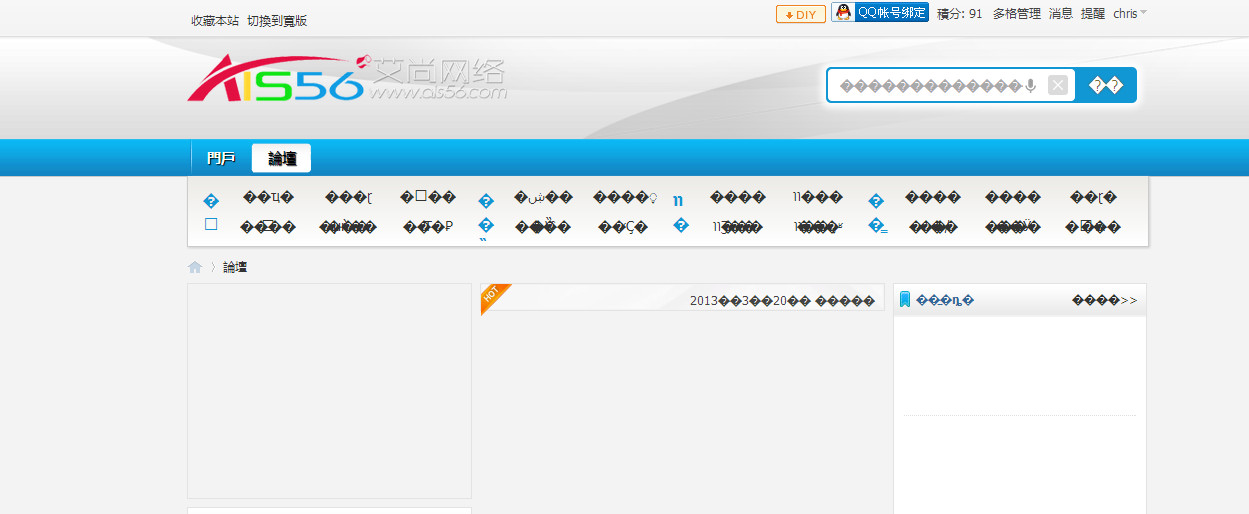
Task: Click the QQ penguin icon
Action: pyautogui.click(x=843, y=13)
